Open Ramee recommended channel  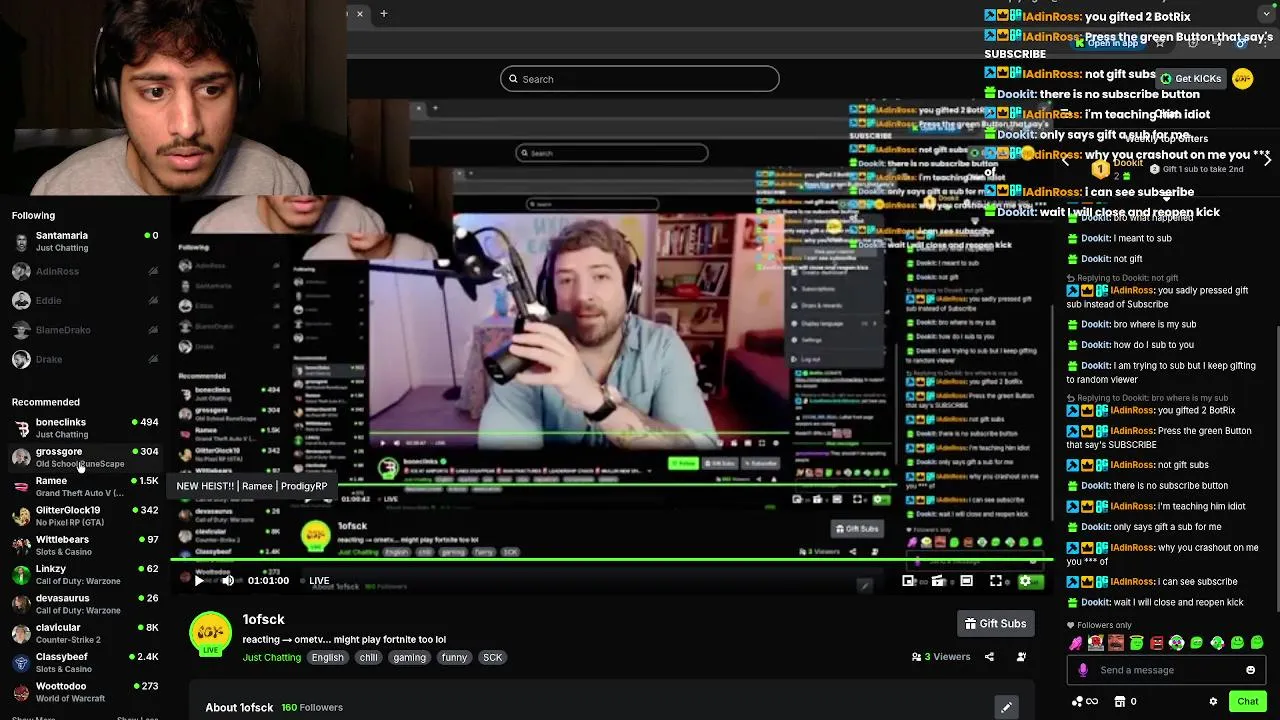84,486
